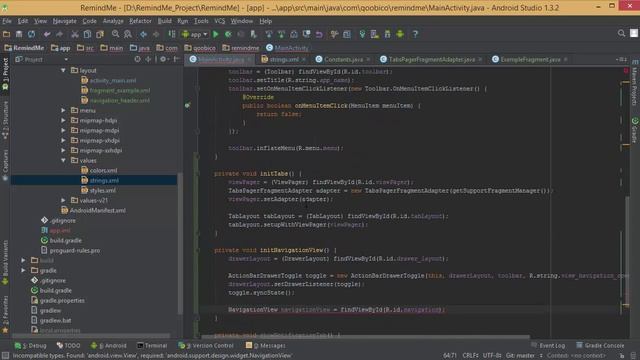Open the Gradle Console panel
This screenshot has width=640, height=360.
tap(600, 345)
